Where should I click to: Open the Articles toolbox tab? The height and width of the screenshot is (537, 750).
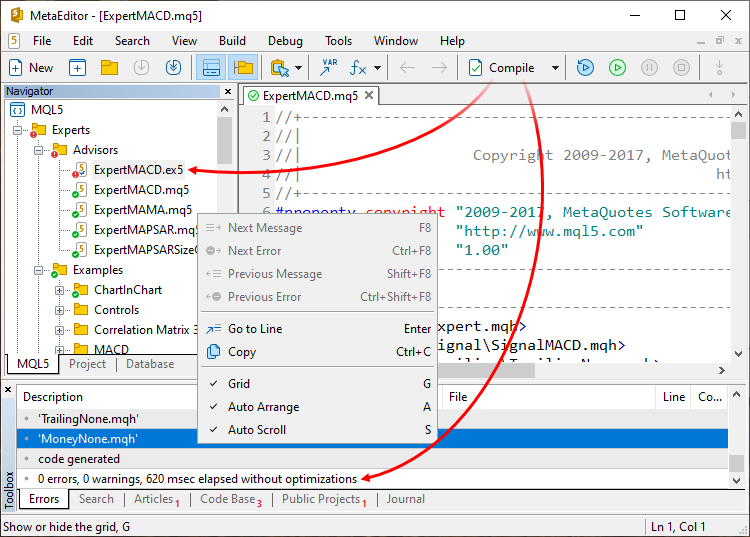point(156,499)
